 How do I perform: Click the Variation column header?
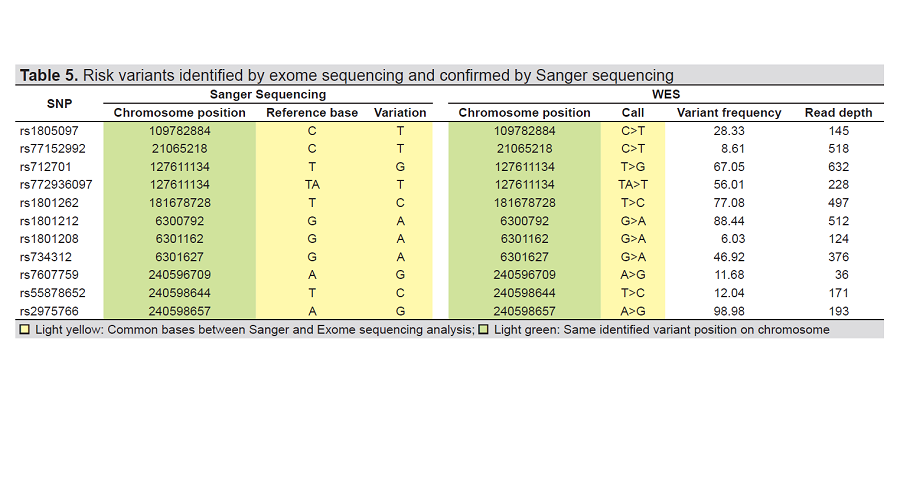tap(400, 113)
